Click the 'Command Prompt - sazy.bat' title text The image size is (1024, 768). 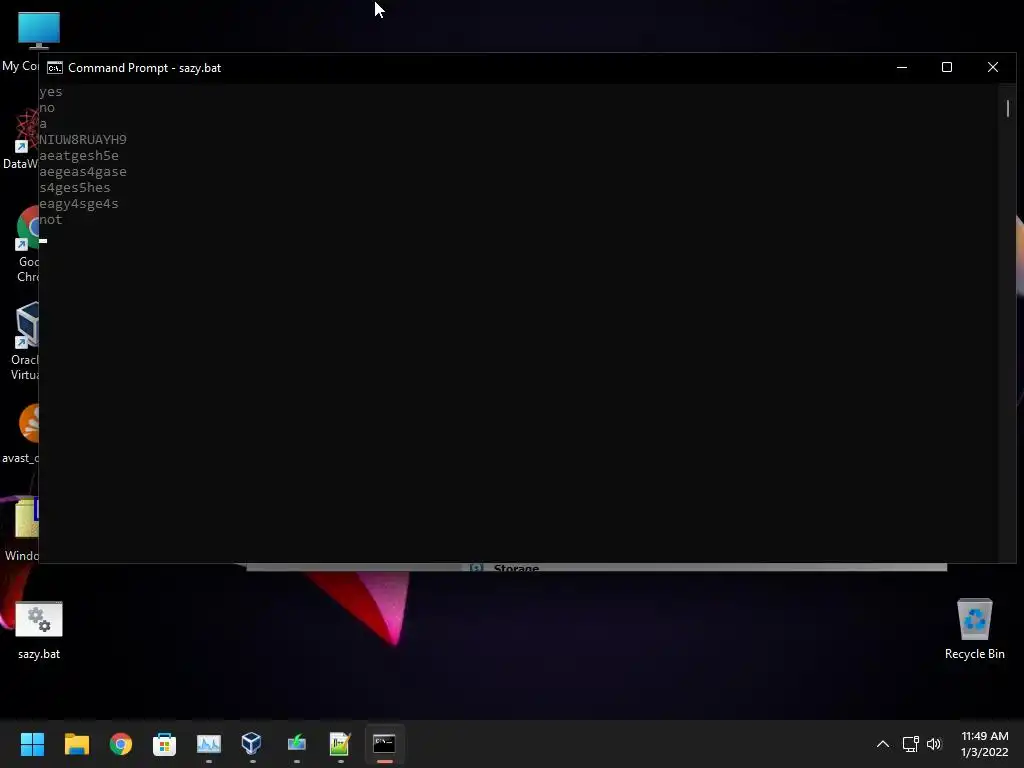[144, 68]
